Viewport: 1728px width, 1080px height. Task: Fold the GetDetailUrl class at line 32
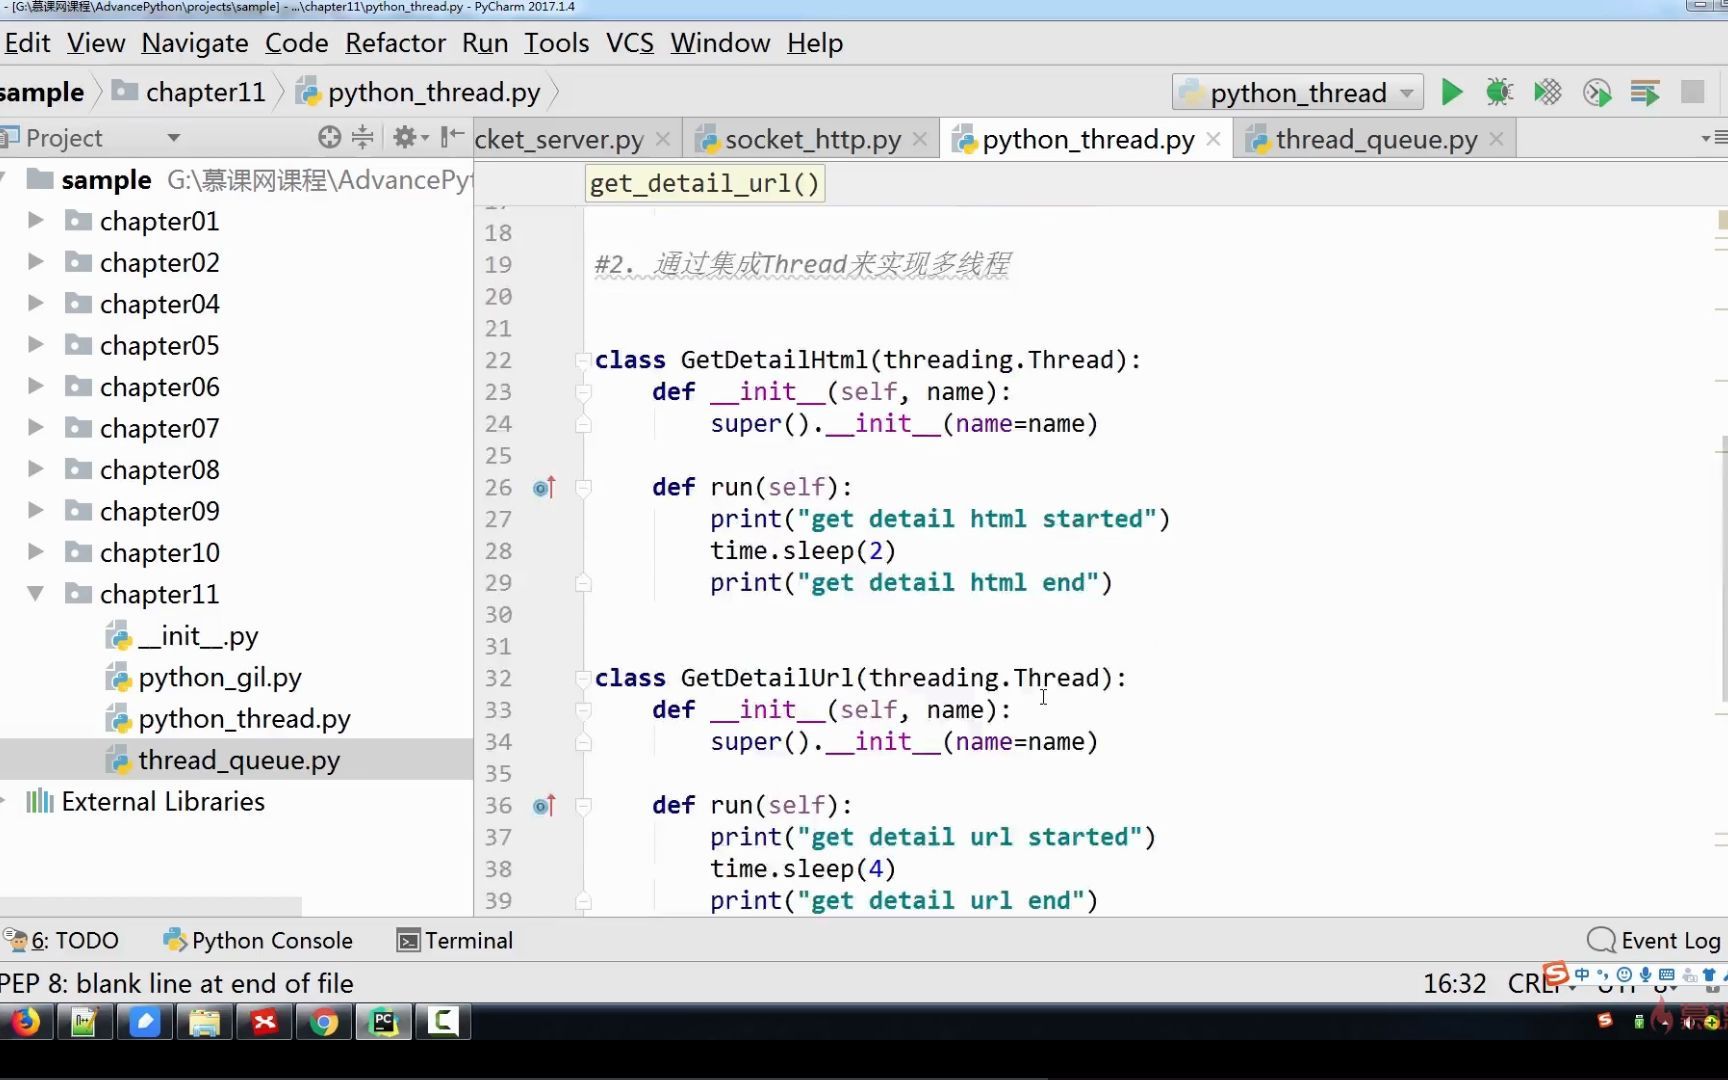583,678
